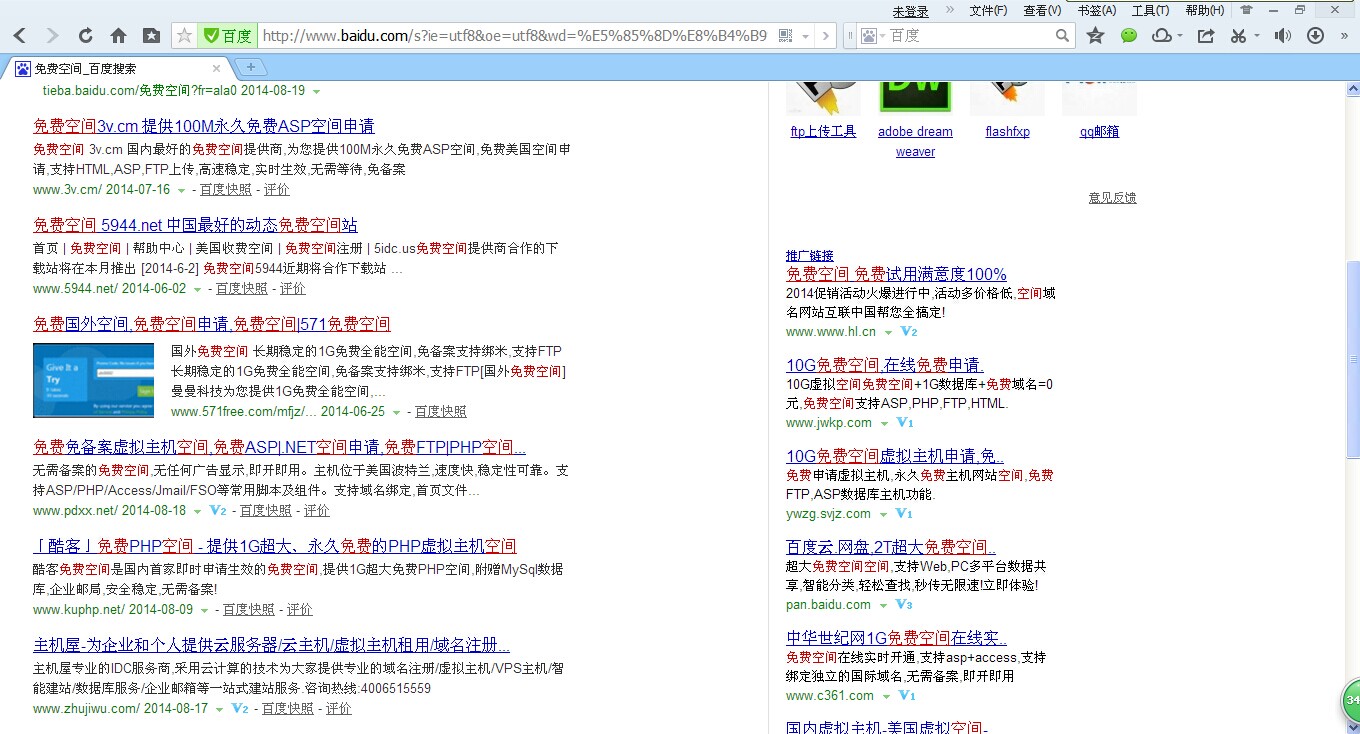Open the 书签(A) menu
Image resolution: width=1360 pixels, height=734 pixels.
pyautogui.click(x=1097, y=10)
